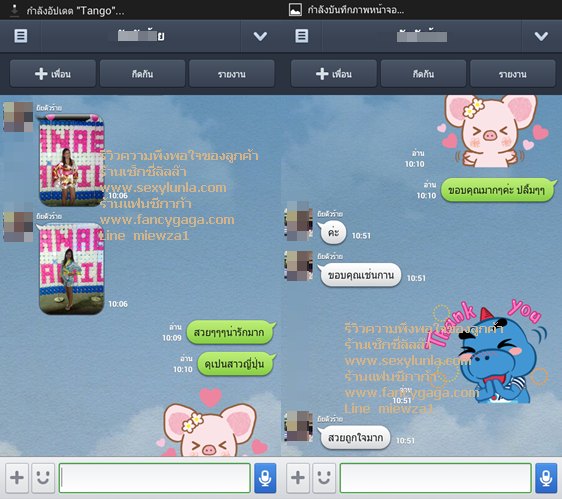The height and width of the screenshot is (499, 562).
Task: Tap the left "กีดกัน" block button
Action: pos(142,74)
